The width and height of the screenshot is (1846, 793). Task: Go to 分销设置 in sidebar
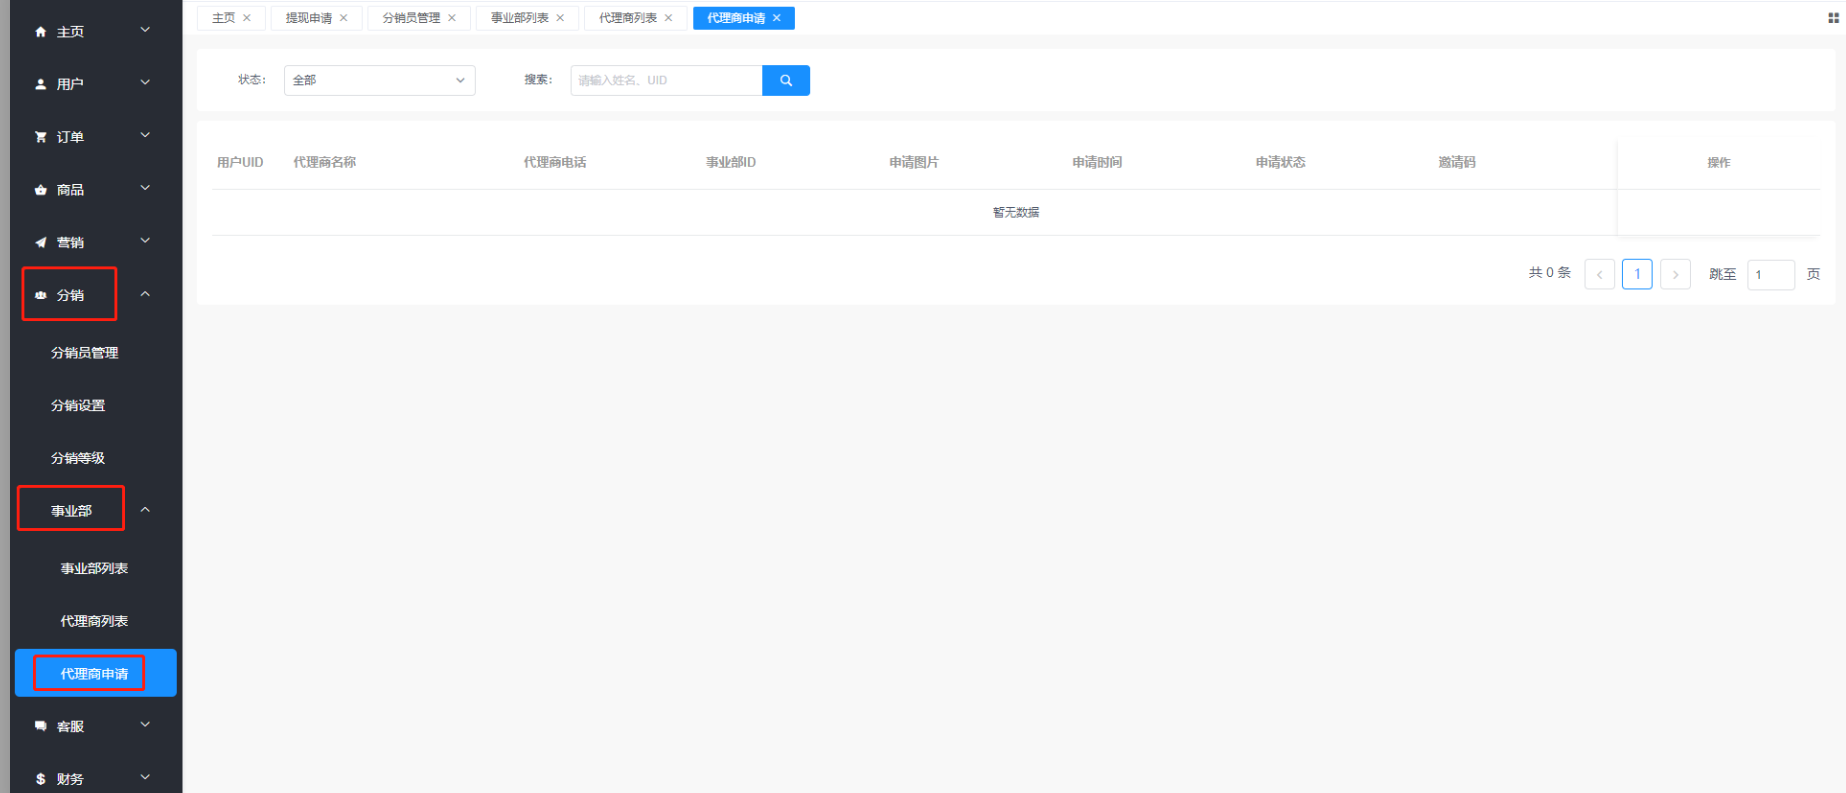click(x=78, y=405)
